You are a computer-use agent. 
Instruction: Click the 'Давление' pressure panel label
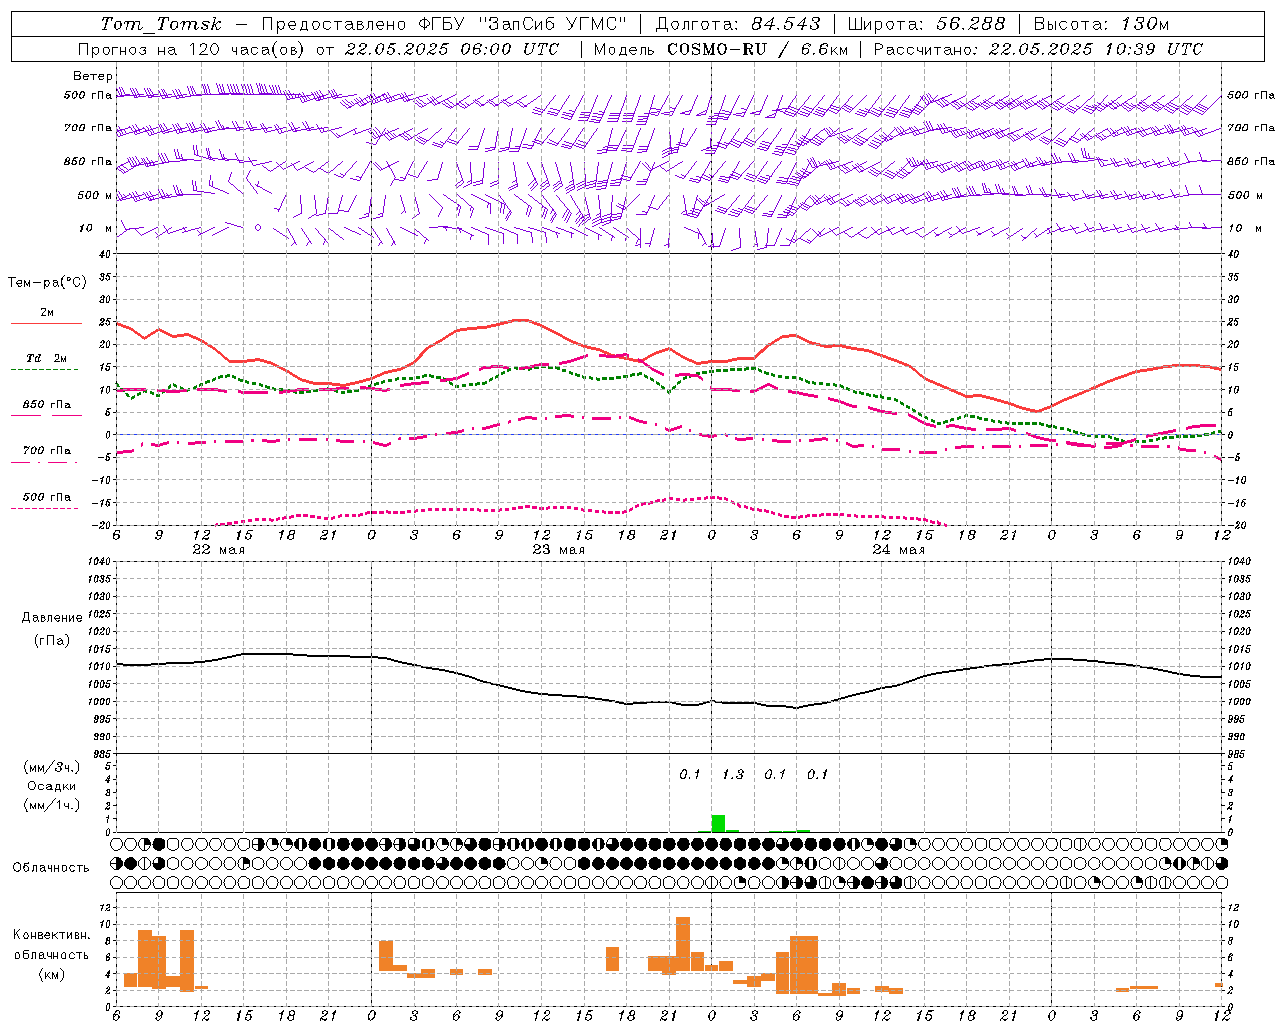click(x=52, y=618)
